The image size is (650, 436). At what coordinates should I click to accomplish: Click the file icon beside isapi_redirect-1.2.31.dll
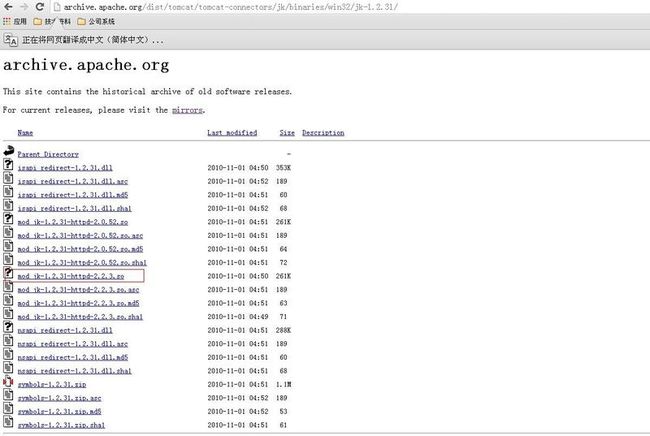(x=8, y=164)
